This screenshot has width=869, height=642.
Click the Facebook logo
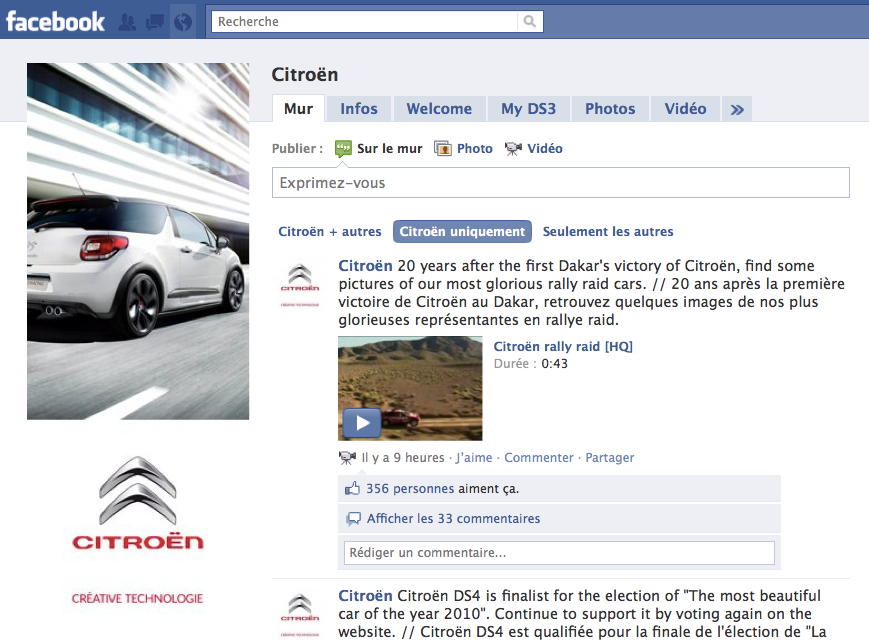pos(55,22)
